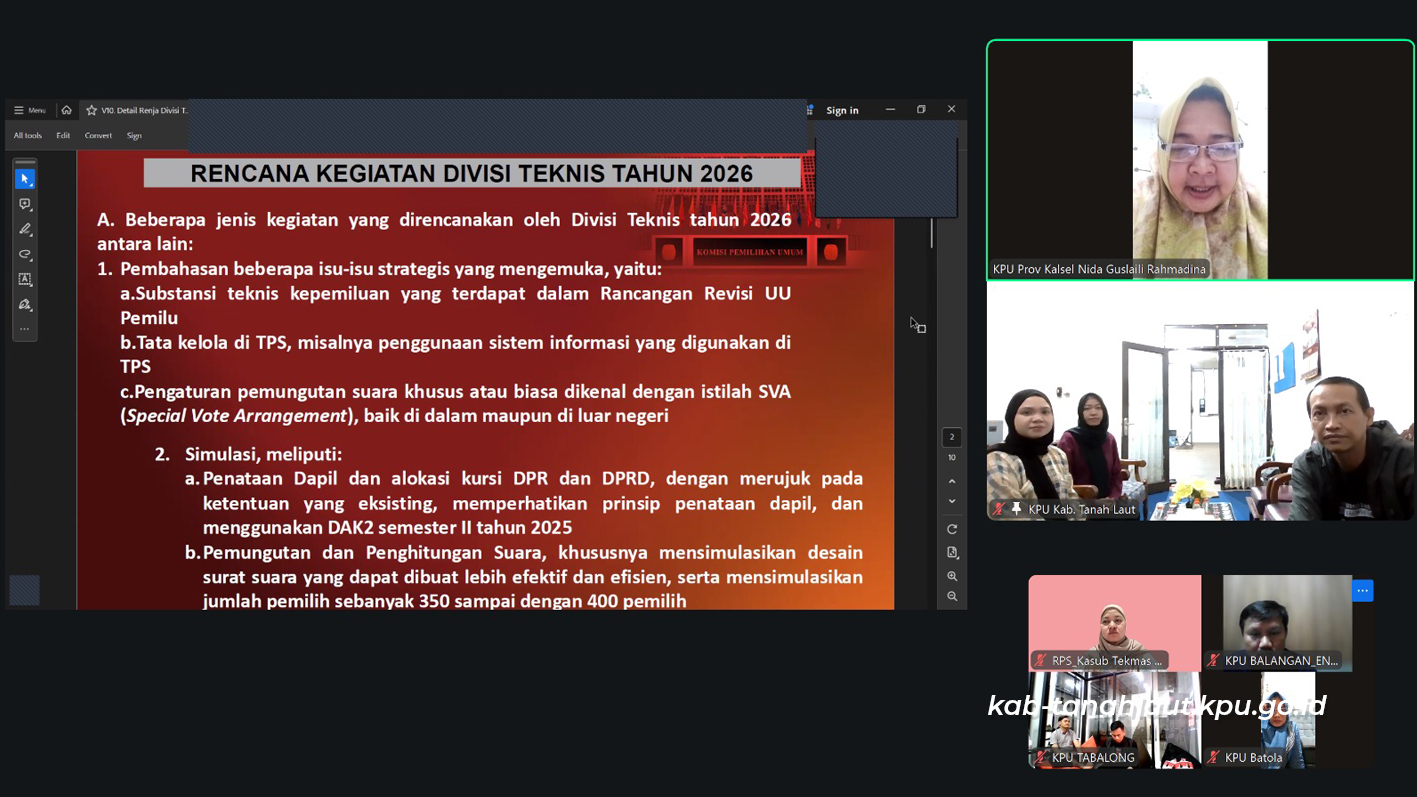Choose the add comment tool
This screenshot has height=797, width=1417.
pyautogui.click(x=25, y=204)
